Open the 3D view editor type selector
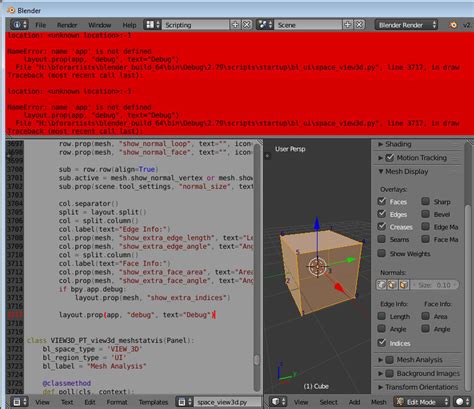 point(278,402)
